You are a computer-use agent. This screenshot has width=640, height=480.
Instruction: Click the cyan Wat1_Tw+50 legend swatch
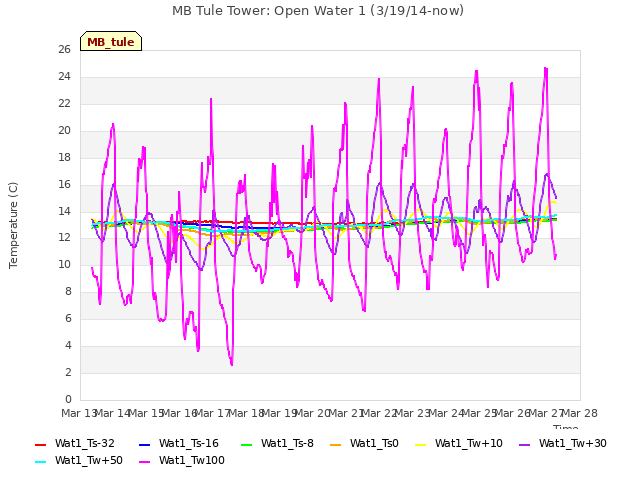pyautogui.click(x=41, y=462)
